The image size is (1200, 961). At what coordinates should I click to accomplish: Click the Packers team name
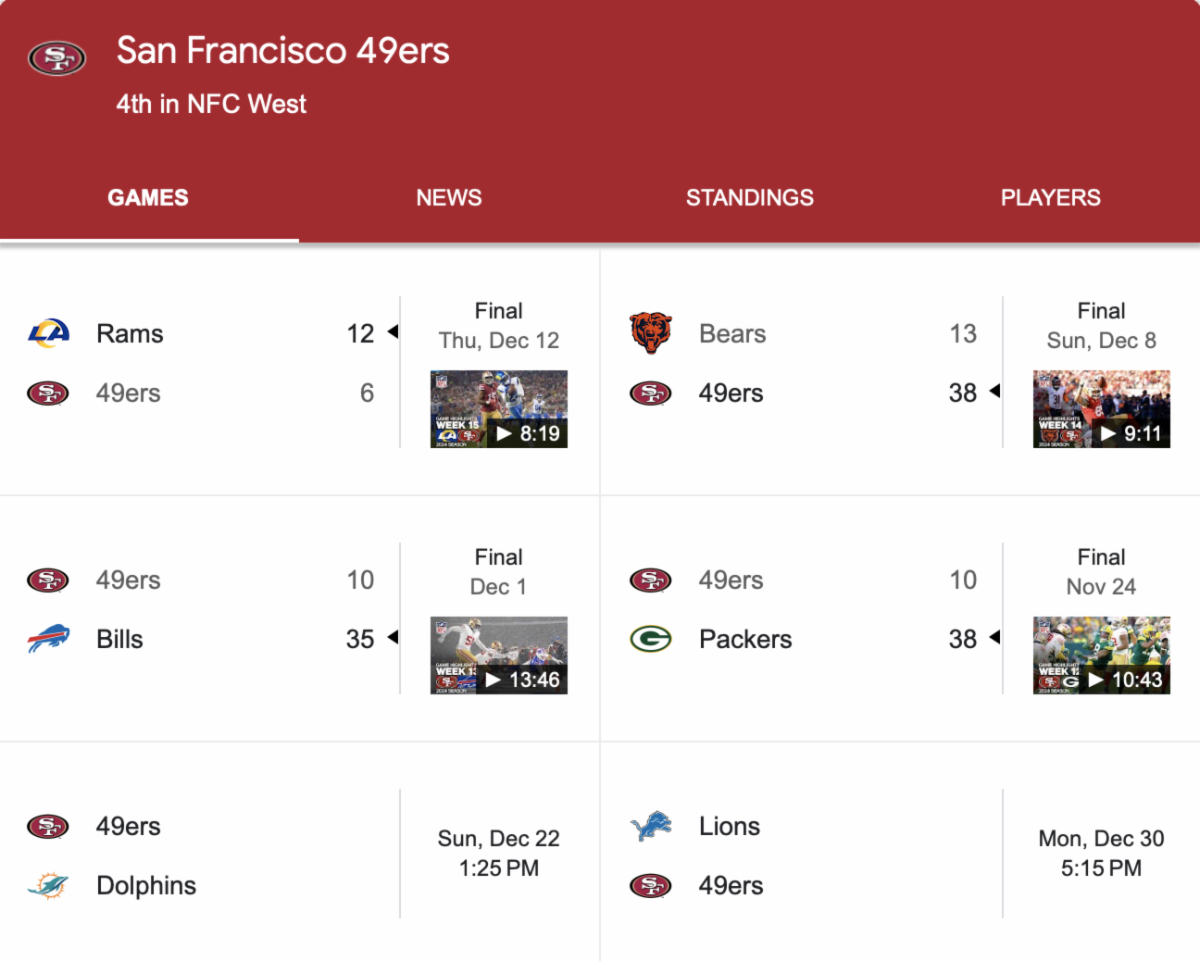coord(745,639)
